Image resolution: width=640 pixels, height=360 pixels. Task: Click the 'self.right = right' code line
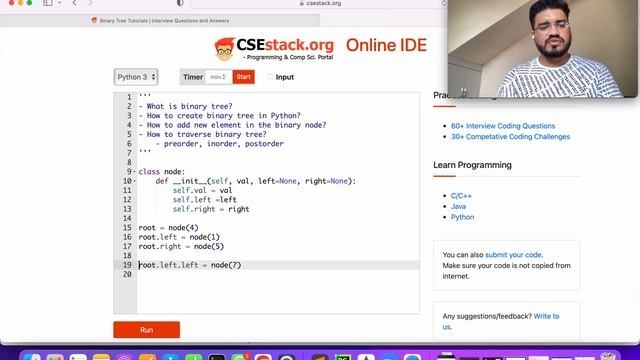coord(211,209)
